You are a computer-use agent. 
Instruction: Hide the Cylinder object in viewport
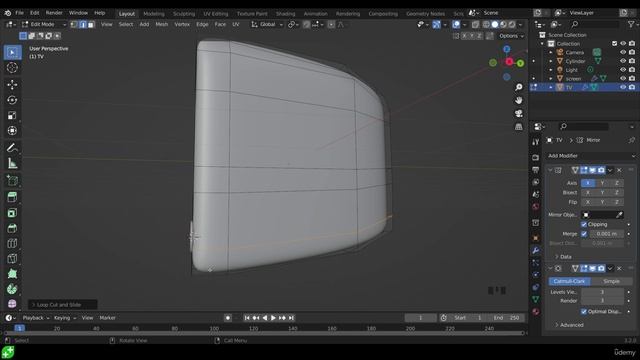click(623, 61)
